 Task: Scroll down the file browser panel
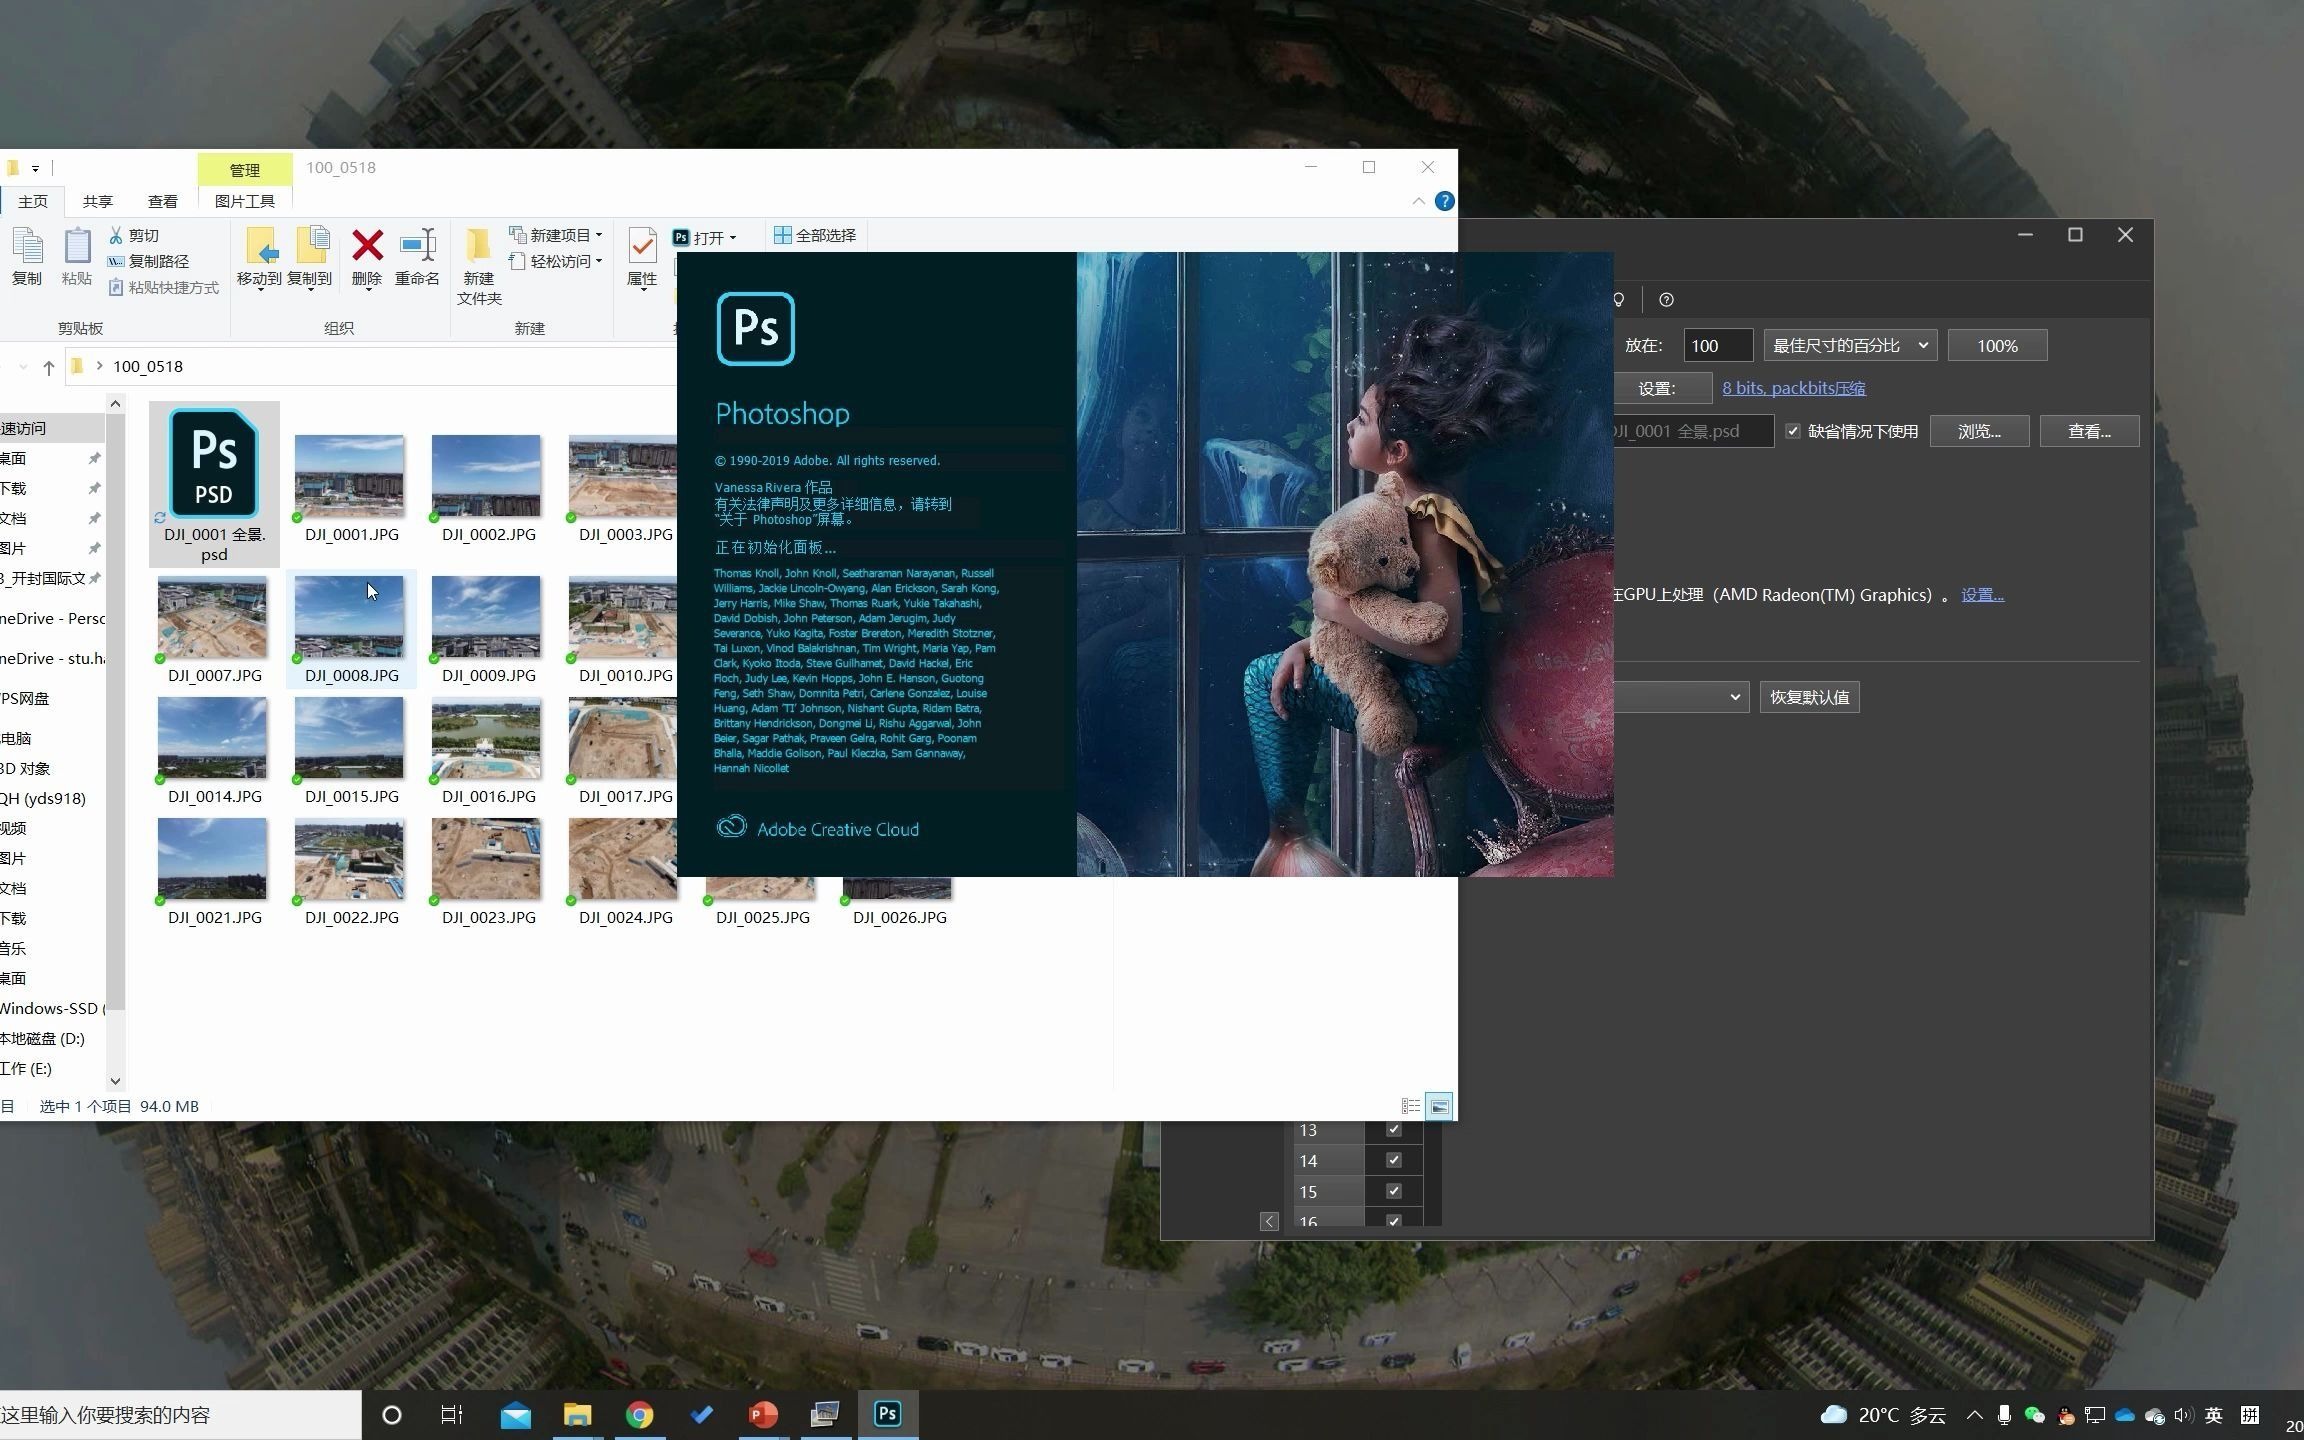click(116, 1080)
